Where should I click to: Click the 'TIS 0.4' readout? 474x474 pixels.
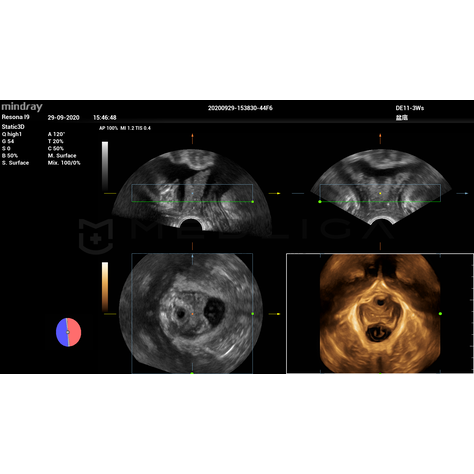[143, 128]
